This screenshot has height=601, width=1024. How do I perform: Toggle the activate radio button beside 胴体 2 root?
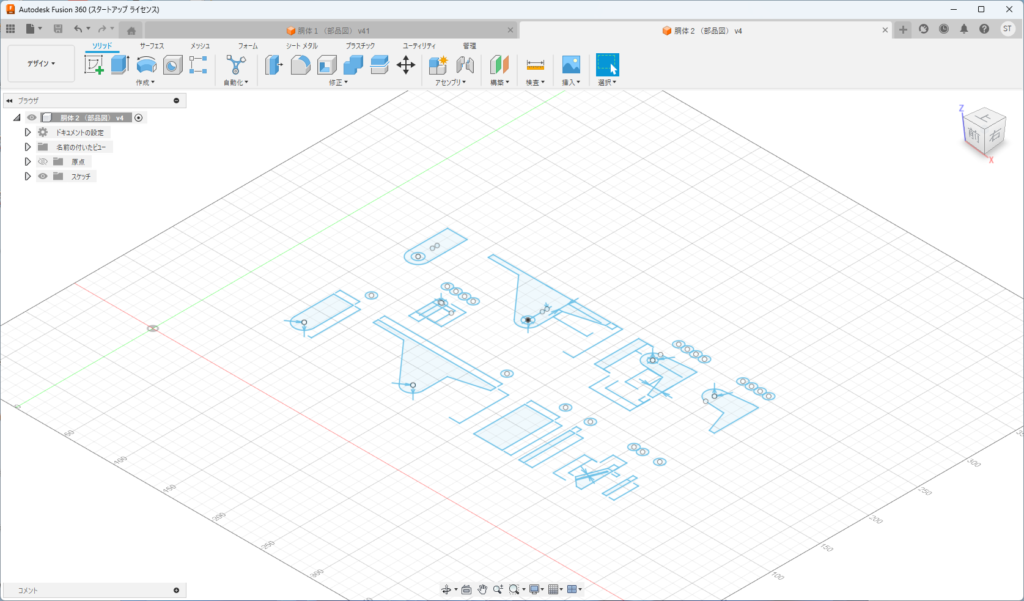(139, 117)
